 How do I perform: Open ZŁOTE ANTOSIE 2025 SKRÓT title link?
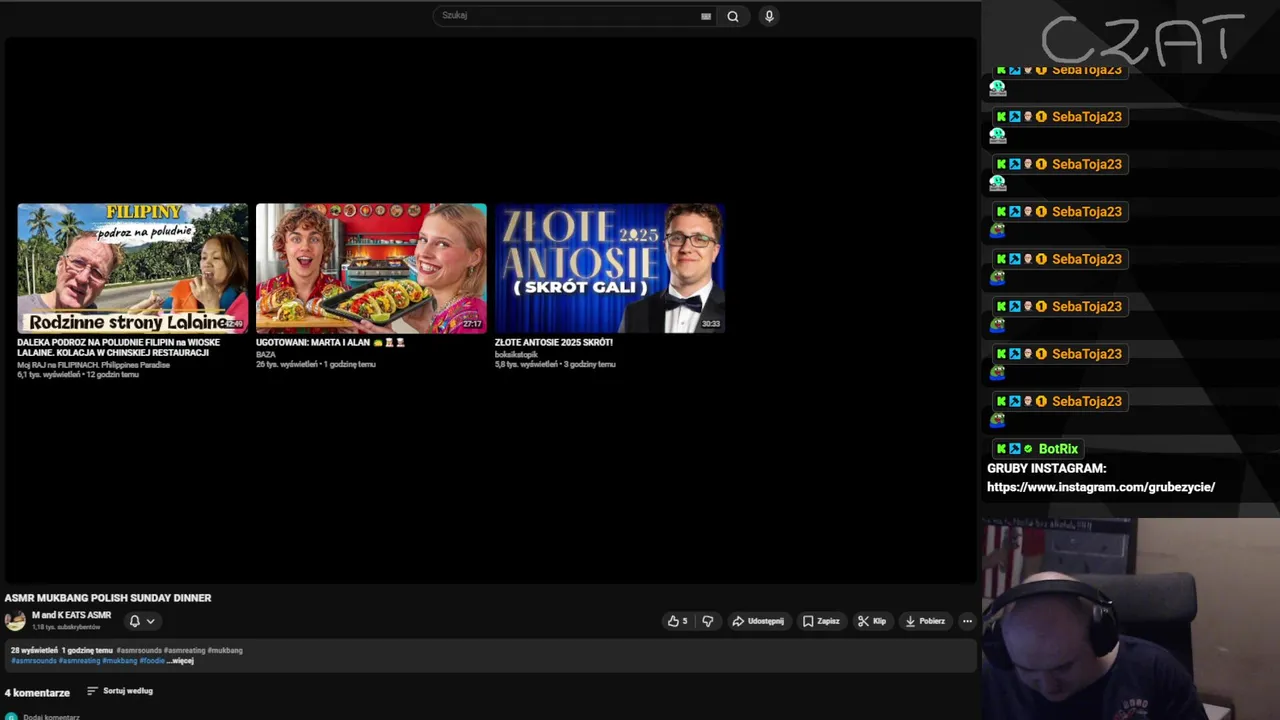[x=554, y=342]
